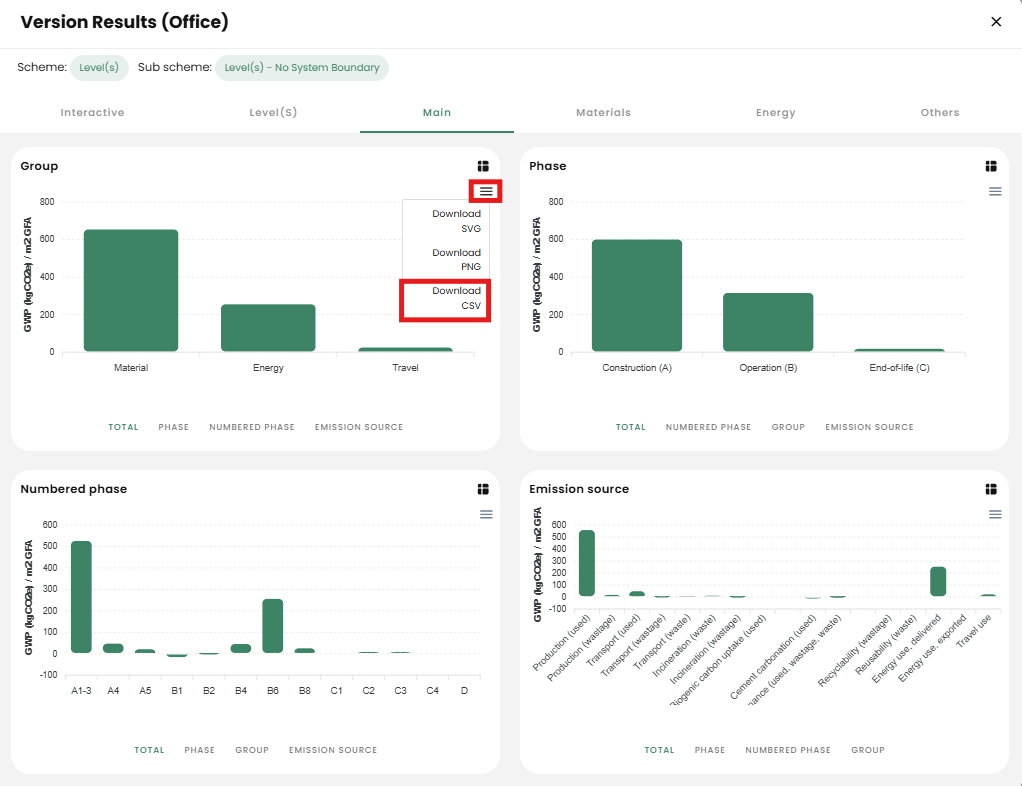Open the hamburger menu on Phase chart

tap(995, 191)
